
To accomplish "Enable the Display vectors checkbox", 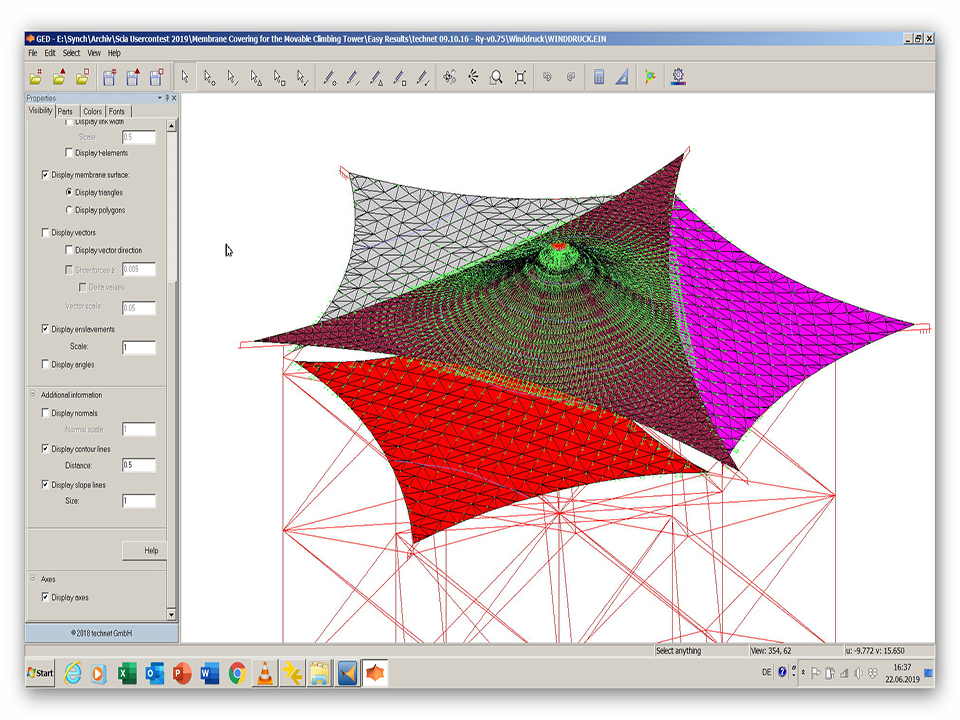I will (45, 233).
